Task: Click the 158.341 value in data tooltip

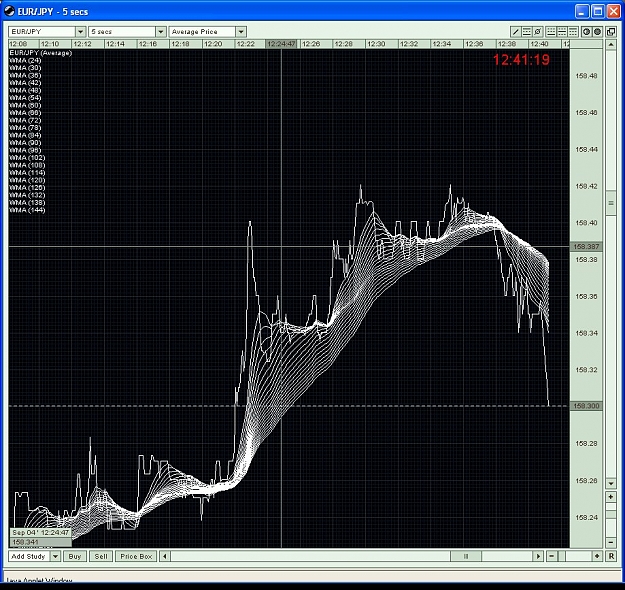Action: click(x=25, y=542)
